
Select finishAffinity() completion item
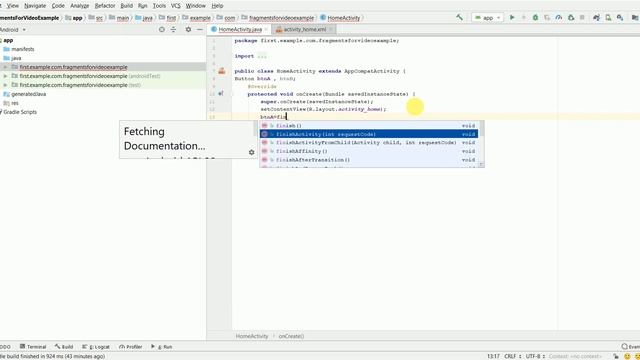[x=369, y=151]
